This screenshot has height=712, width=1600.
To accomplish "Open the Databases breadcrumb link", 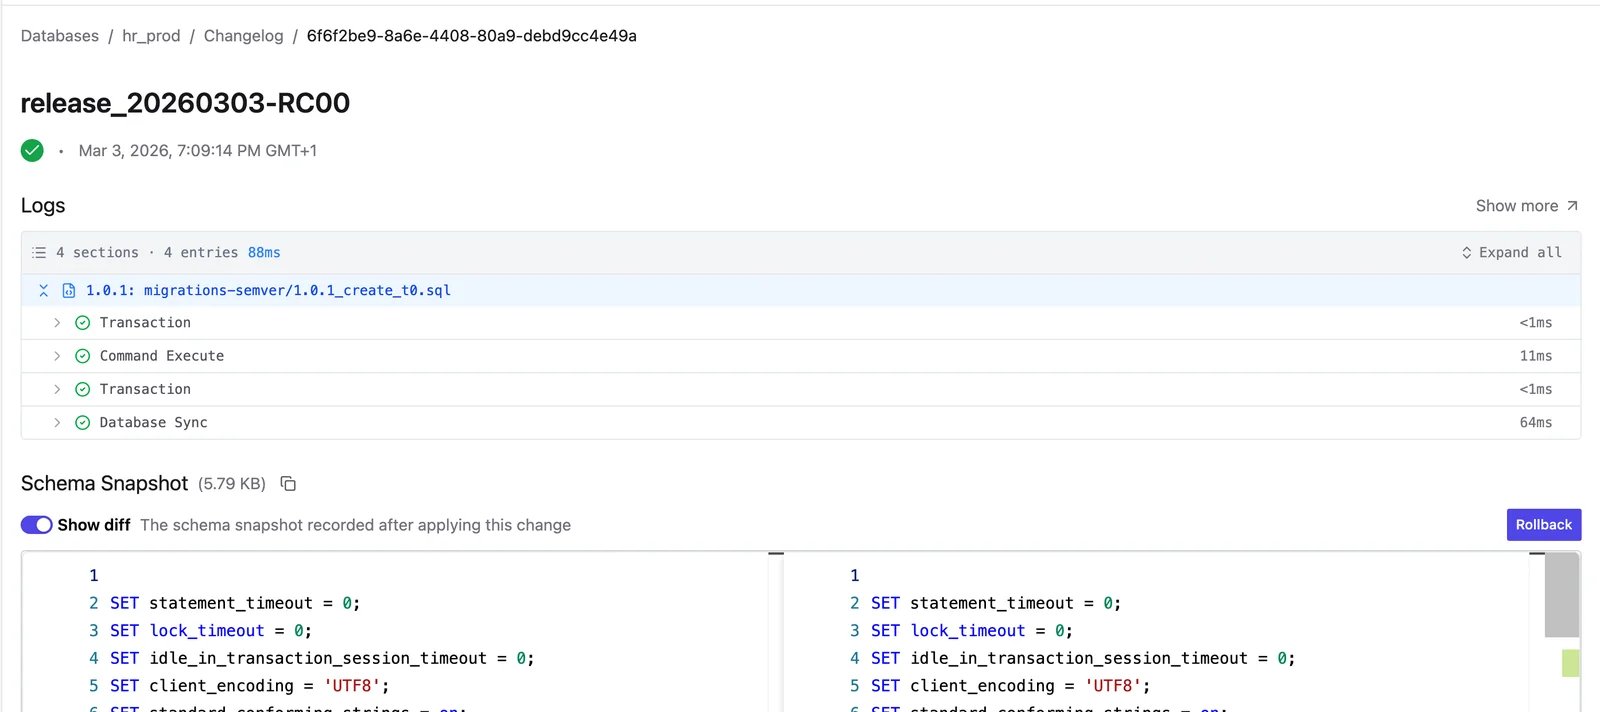I will 60,36.
